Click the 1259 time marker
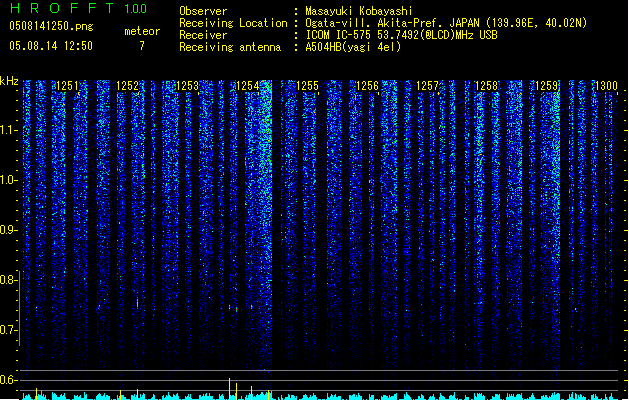Screen dimensions: 629x400 pos(547,86)
